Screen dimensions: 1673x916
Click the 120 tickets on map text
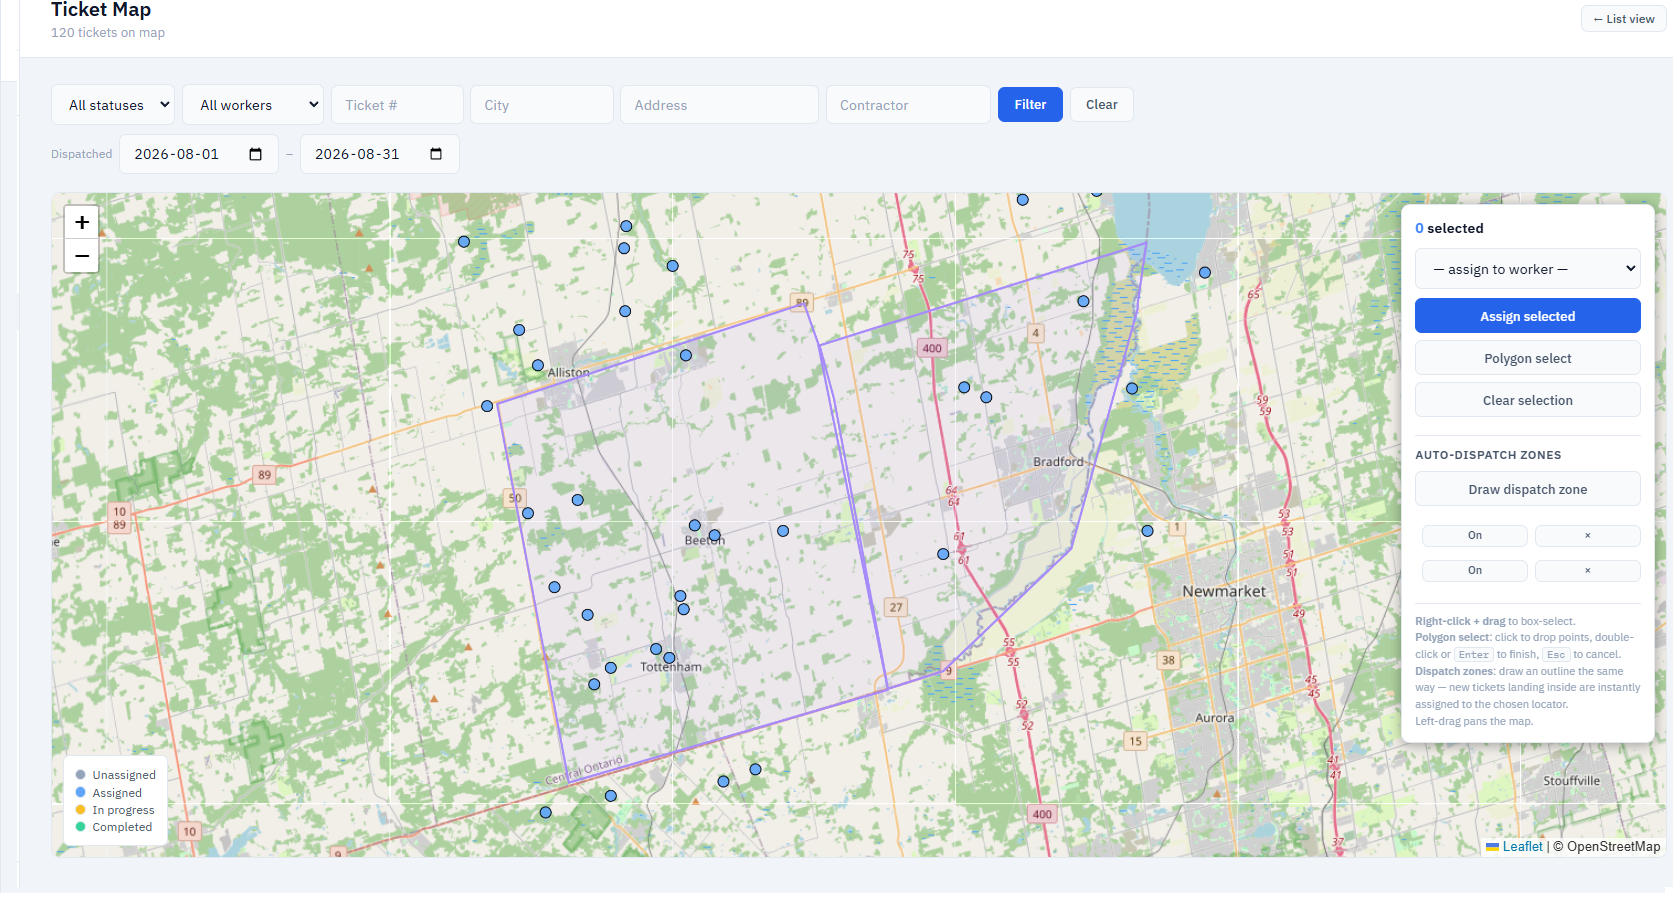click(108, 33)
